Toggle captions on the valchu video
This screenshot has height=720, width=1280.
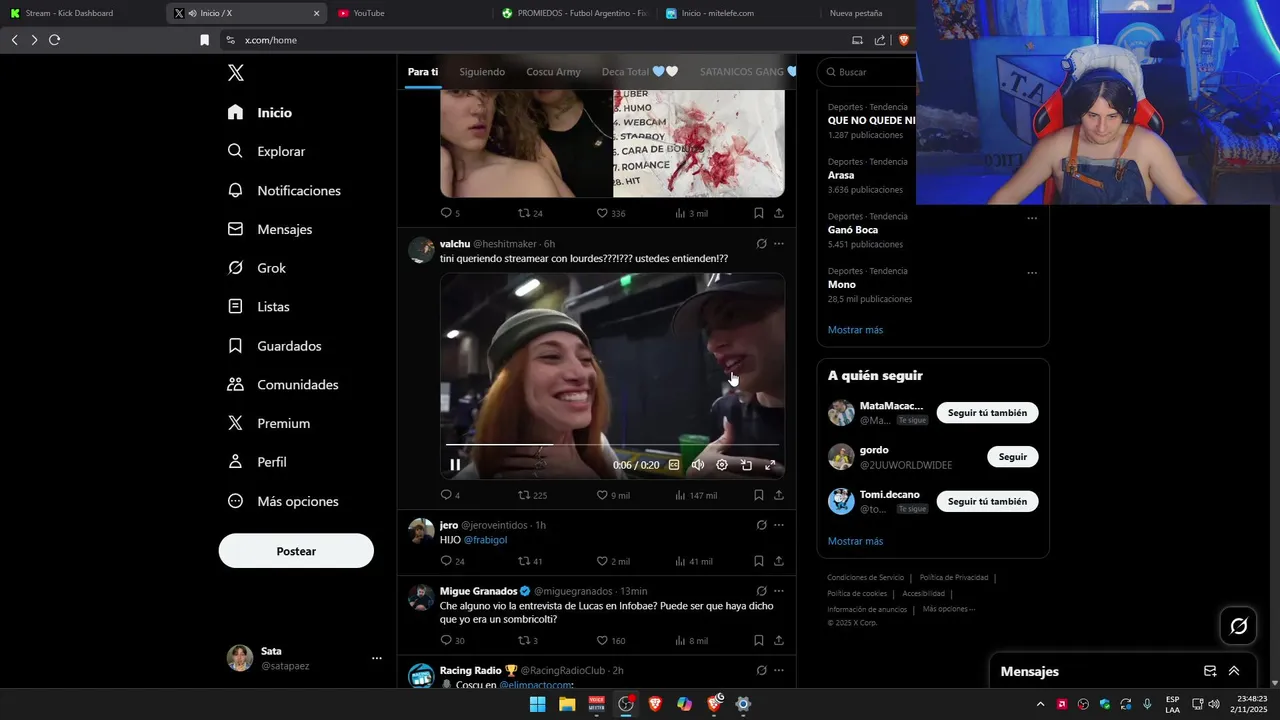tap(674, 465)
